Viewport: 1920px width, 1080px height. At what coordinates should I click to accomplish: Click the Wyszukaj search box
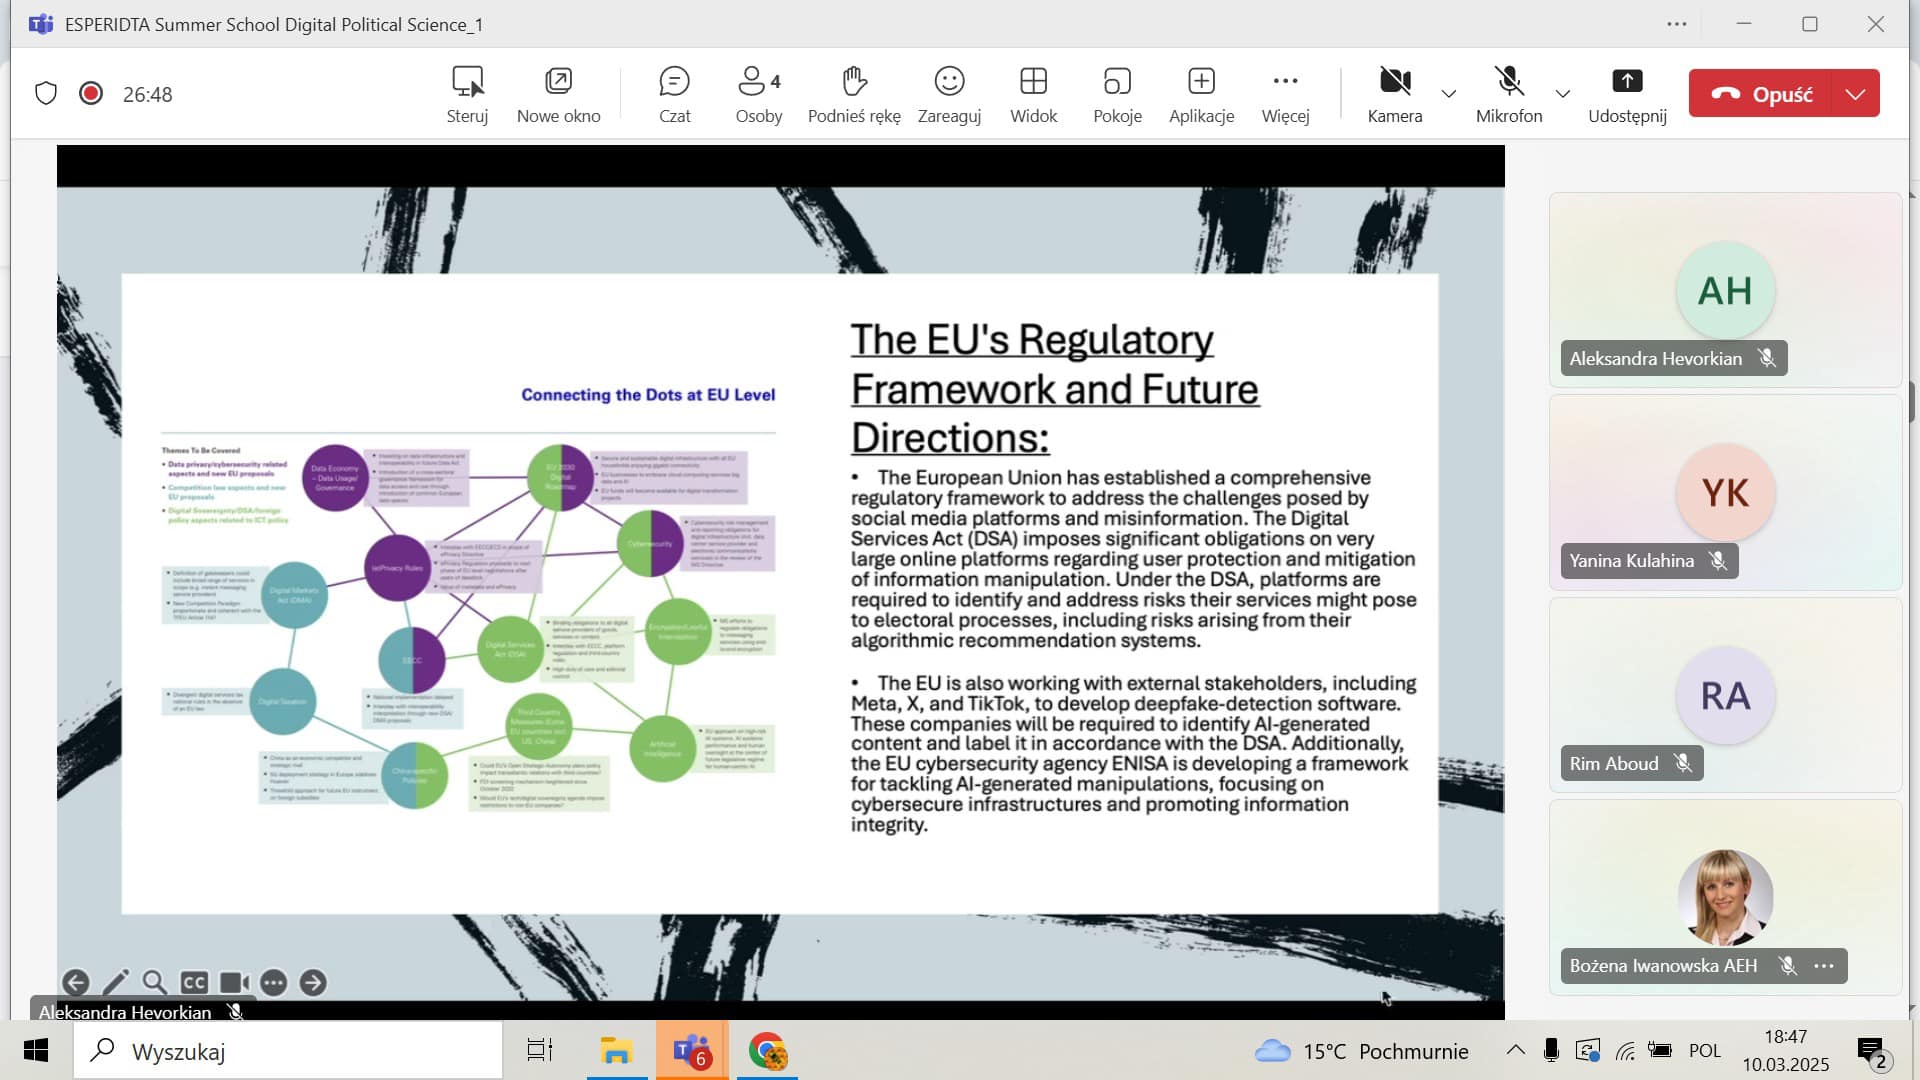[x=288, y=1051]
